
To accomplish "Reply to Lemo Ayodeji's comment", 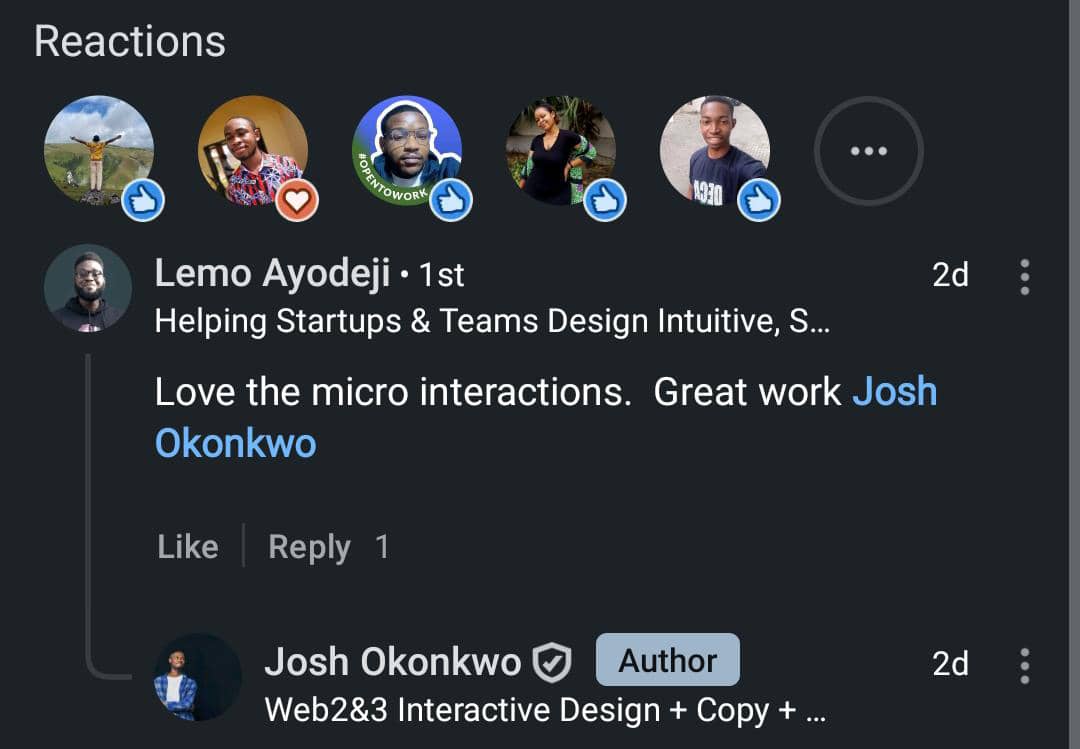I will [309, 547].
